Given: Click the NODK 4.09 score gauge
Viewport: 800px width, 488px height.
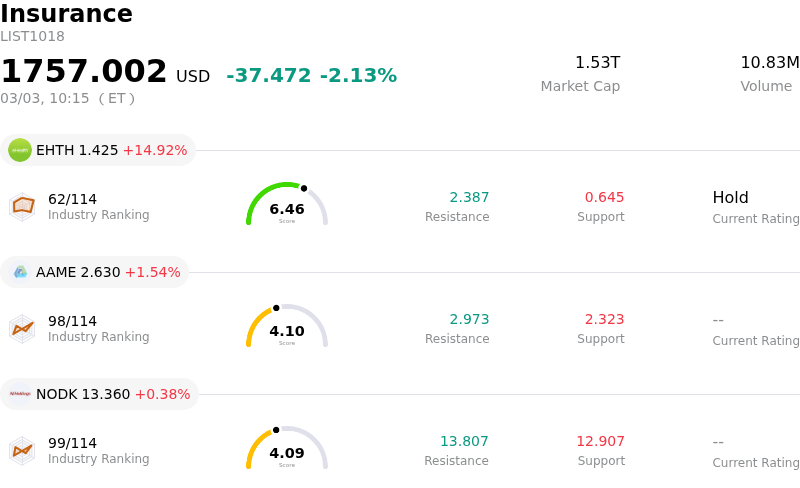Looking at the screenshot, I should (x=287, y=449).
